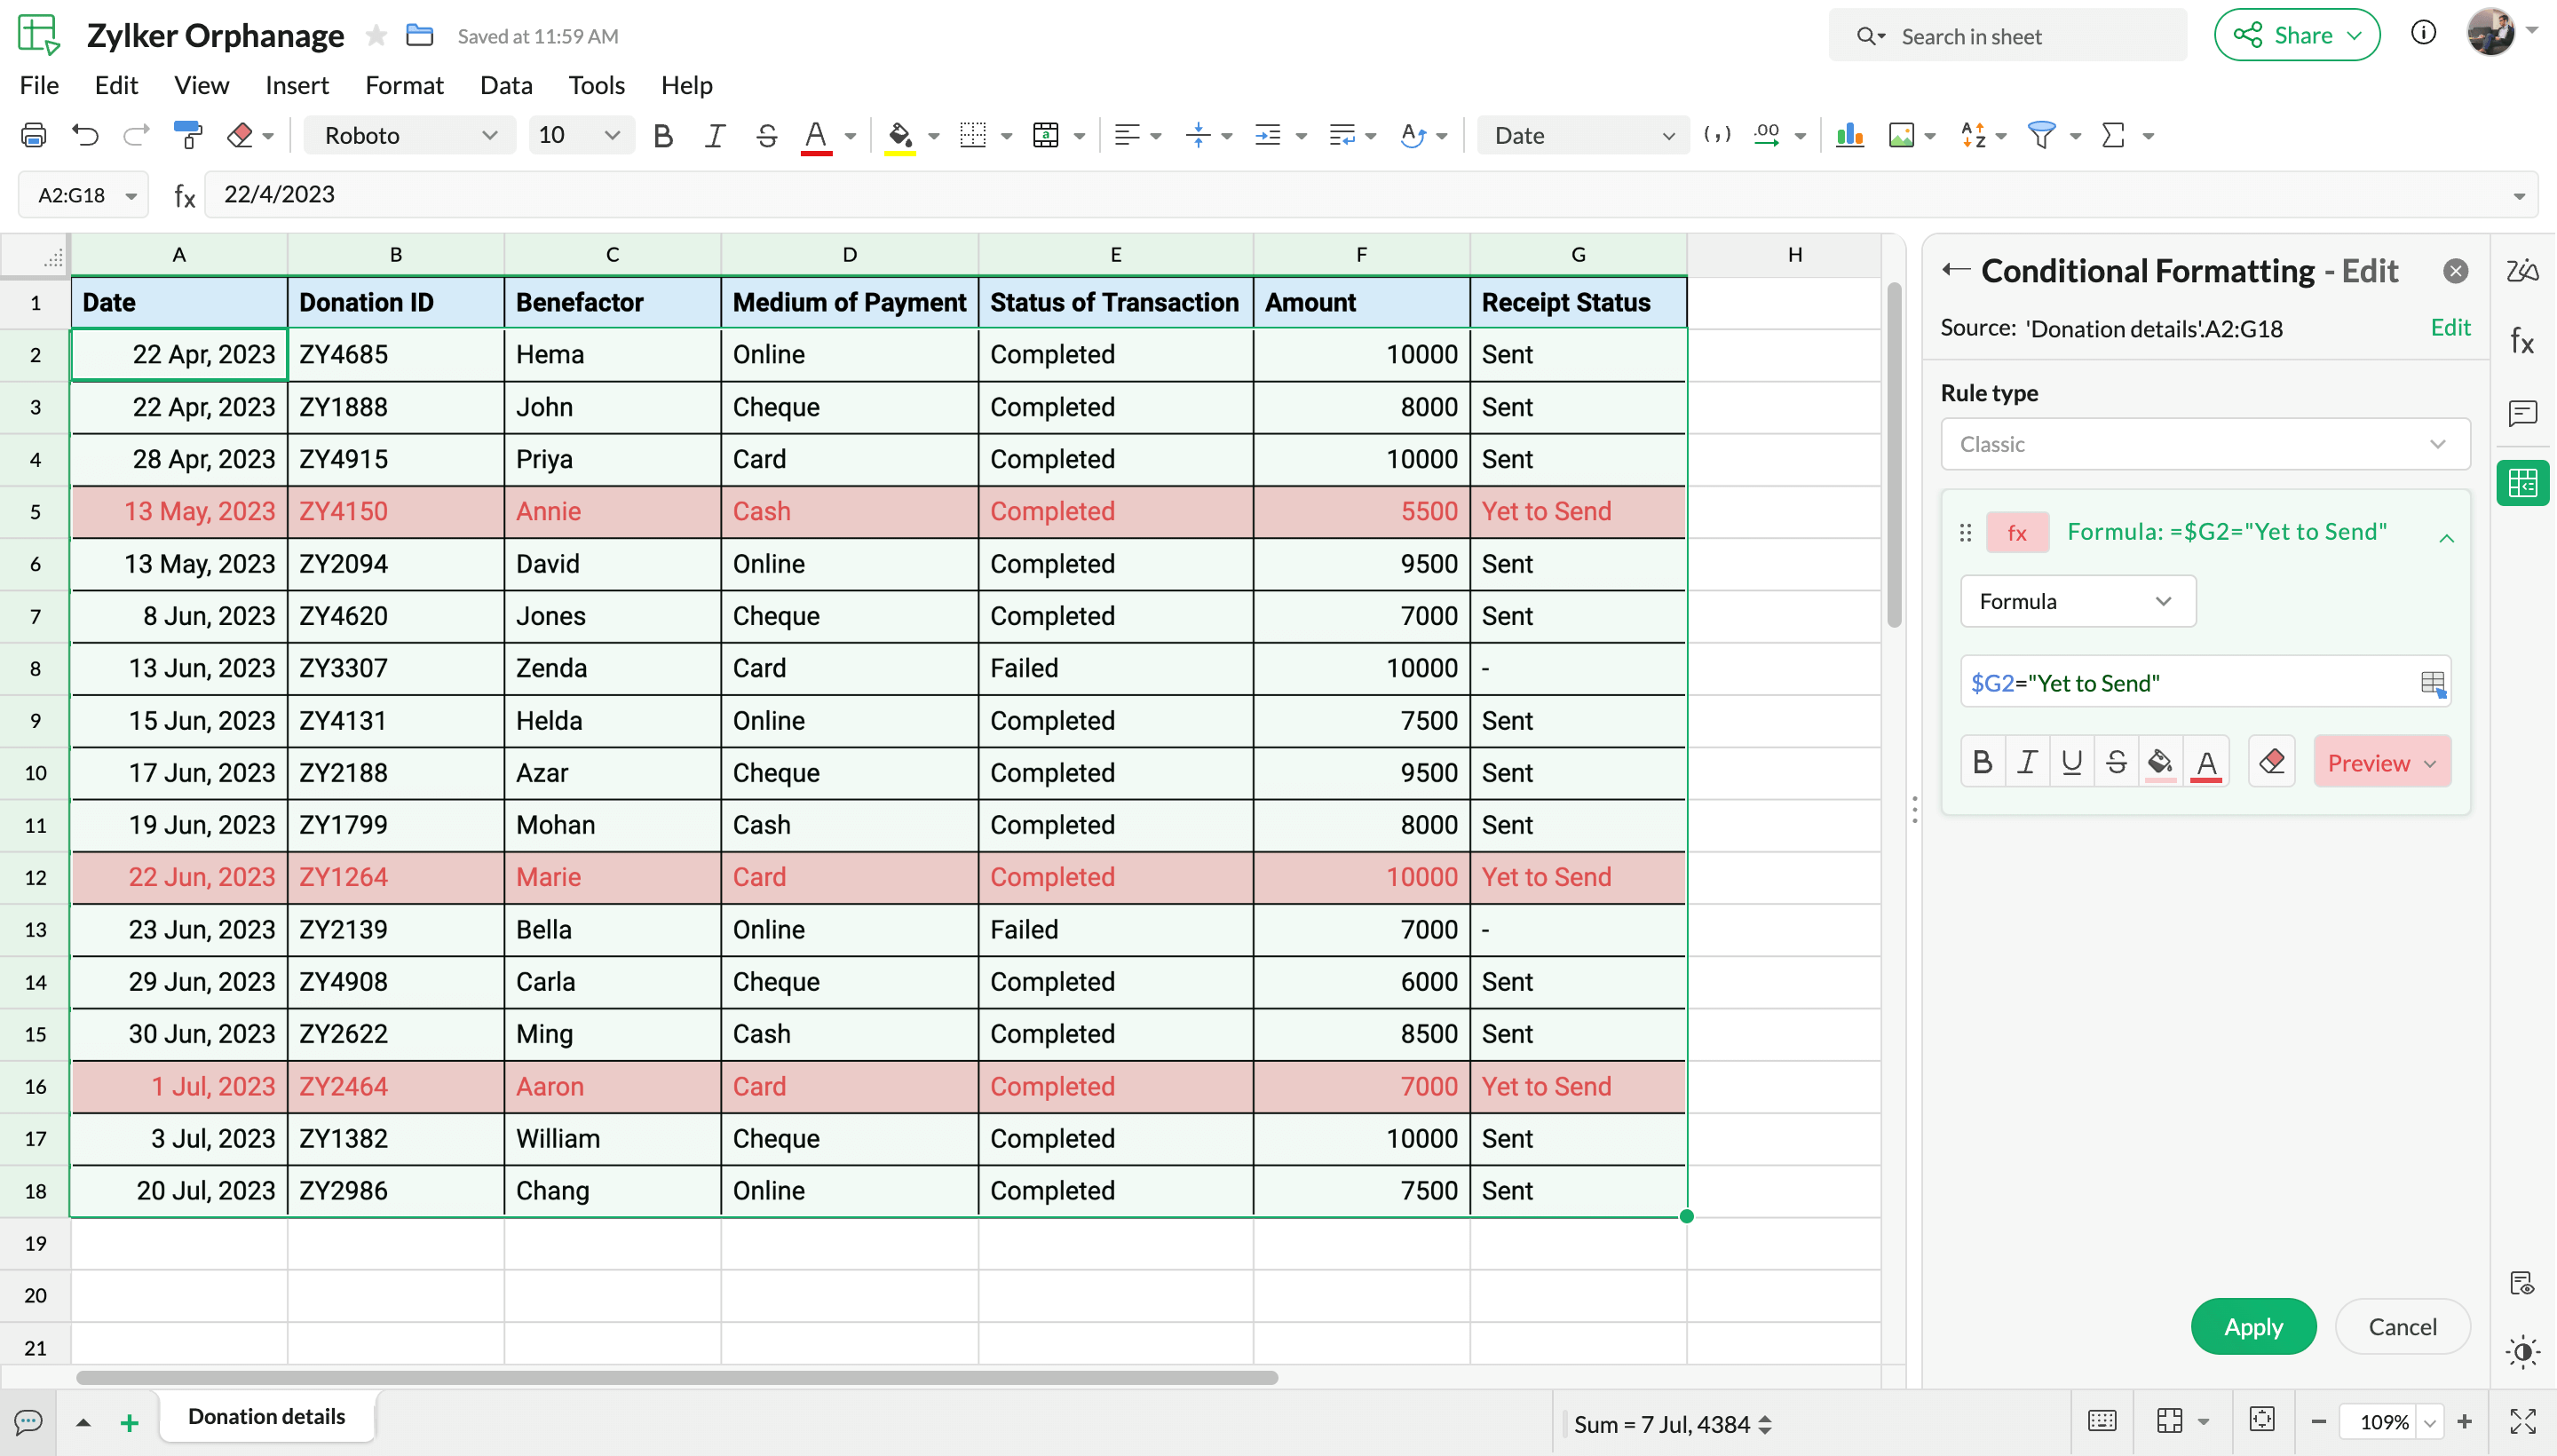This screenshot has height=1456, width=2557.
Task: Open the Format menu
Action: pos(403,85)
